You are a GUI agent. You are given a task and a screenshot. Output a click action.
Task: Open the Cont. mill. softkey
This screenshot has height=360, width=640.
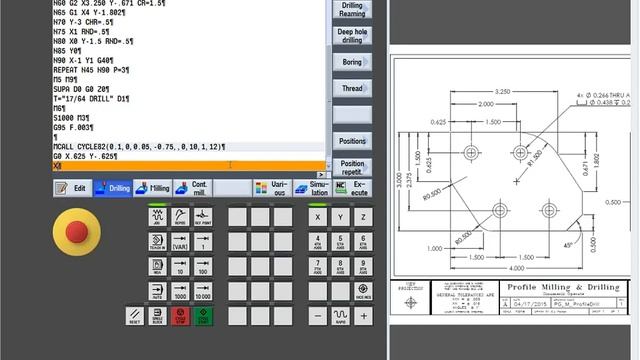pyautogui.click(x=193, y=188)
